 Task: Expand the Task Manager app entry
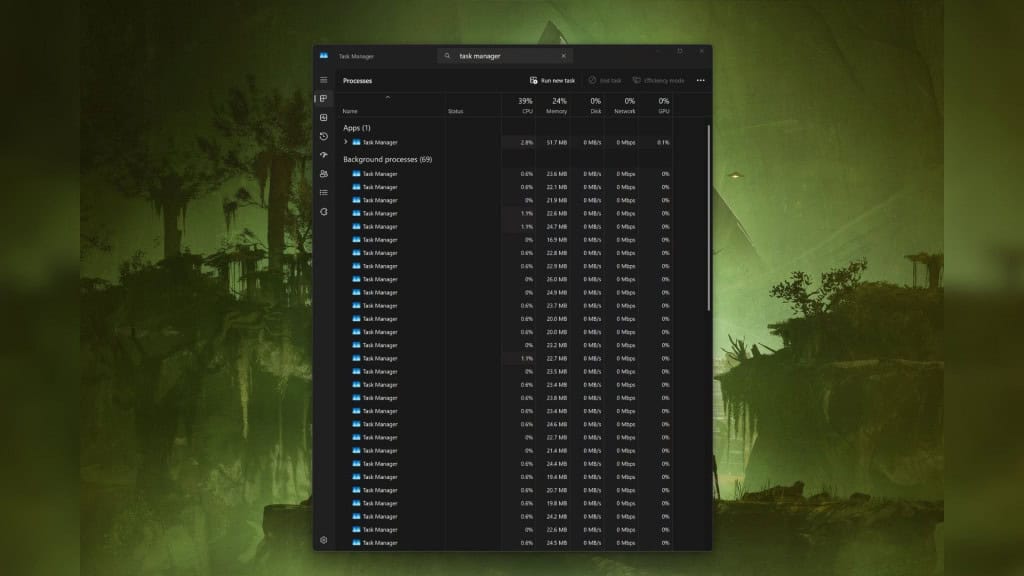click(347, 142)
